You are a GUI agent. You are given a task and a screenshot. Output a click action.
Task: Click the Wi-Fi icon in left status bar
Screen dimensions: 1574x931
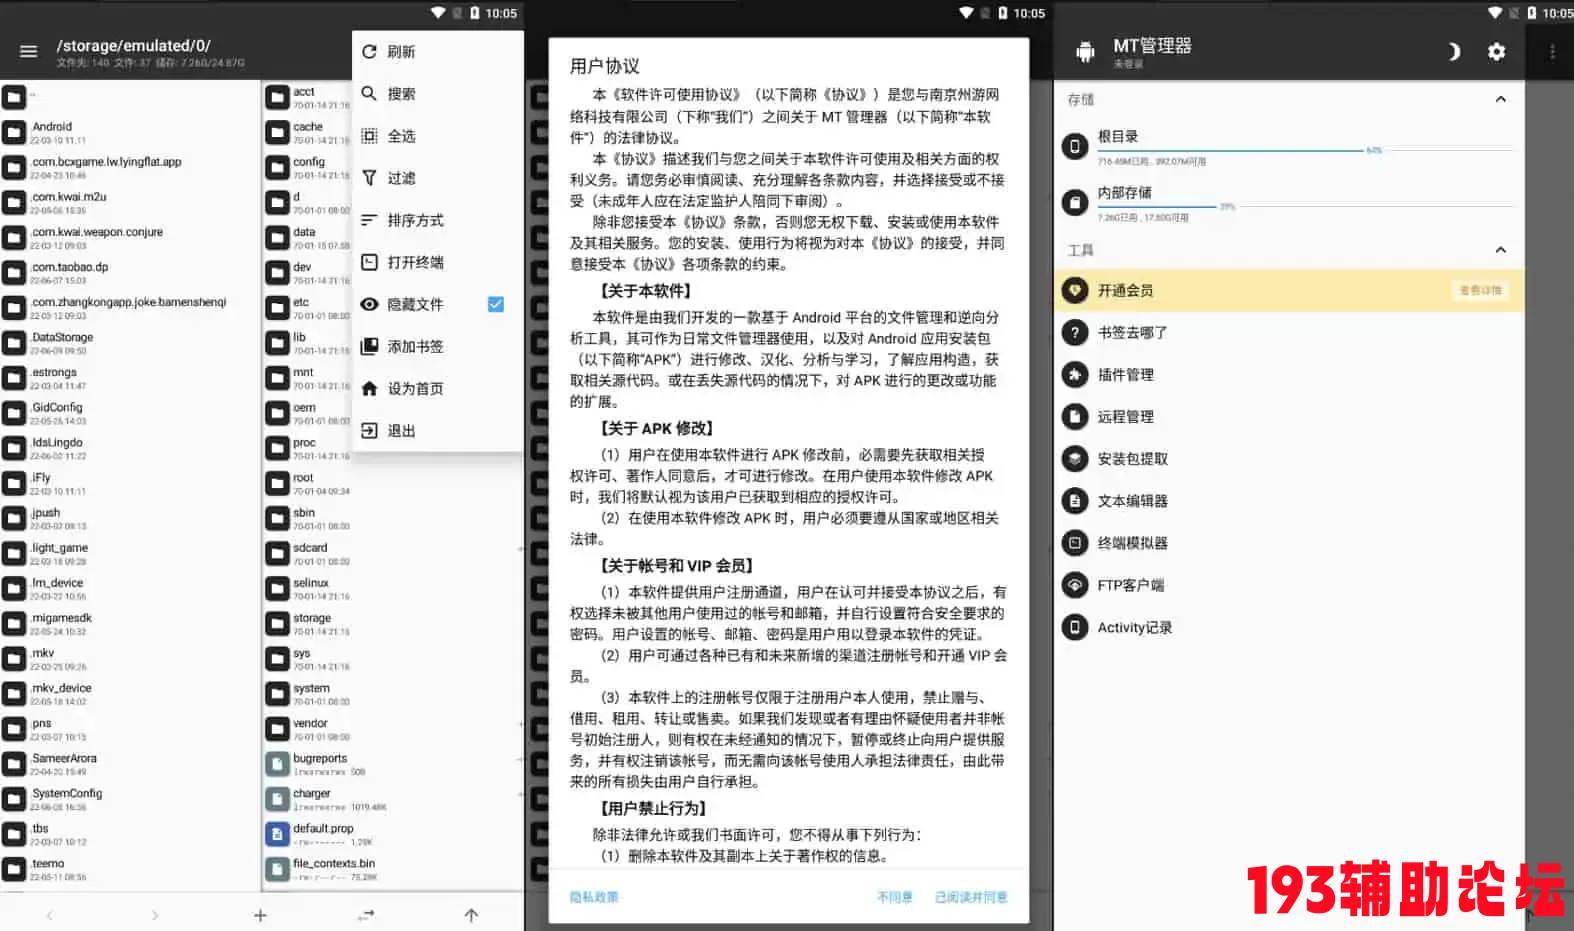(x=438, y=13)
